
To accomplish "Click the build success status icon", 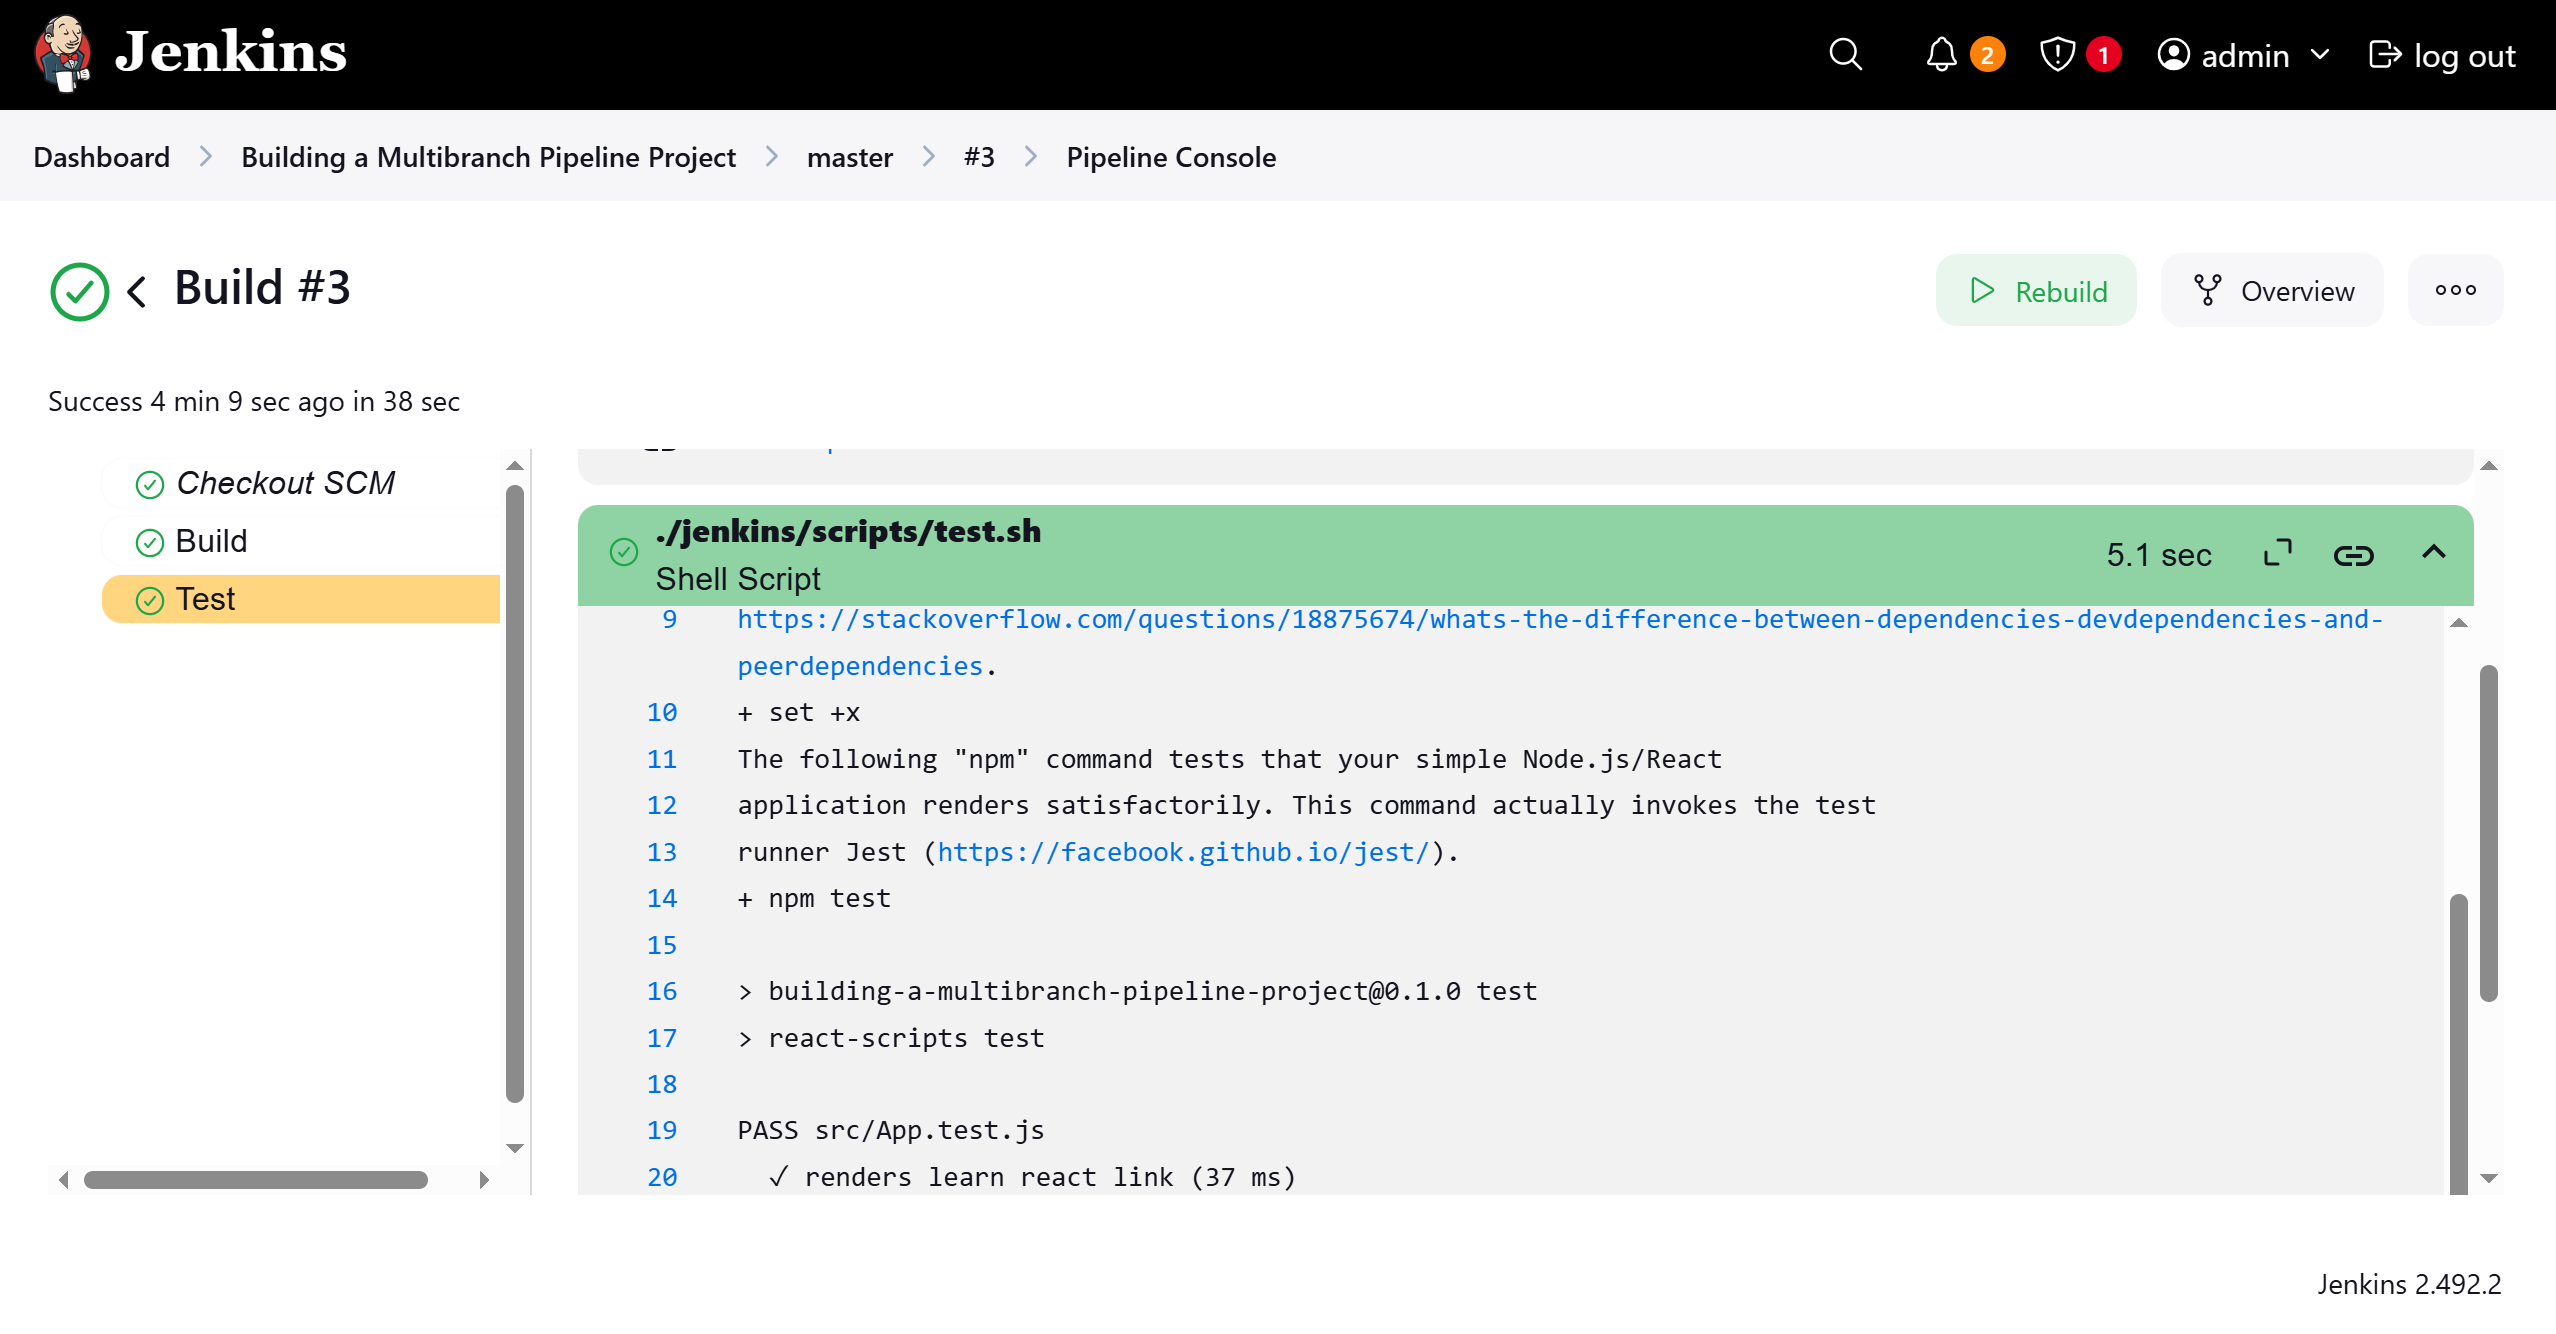I will 80,291.
